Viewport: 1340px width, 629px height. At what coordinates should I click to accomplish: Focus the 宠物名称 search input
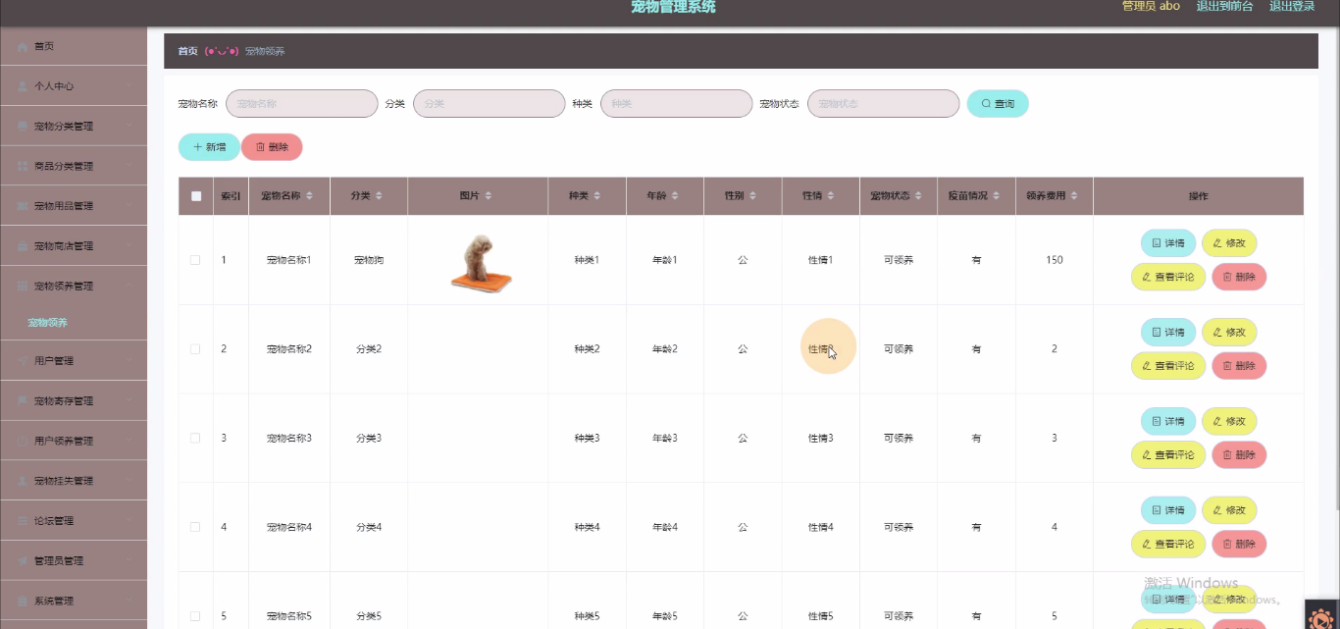[x=302, y=103]
